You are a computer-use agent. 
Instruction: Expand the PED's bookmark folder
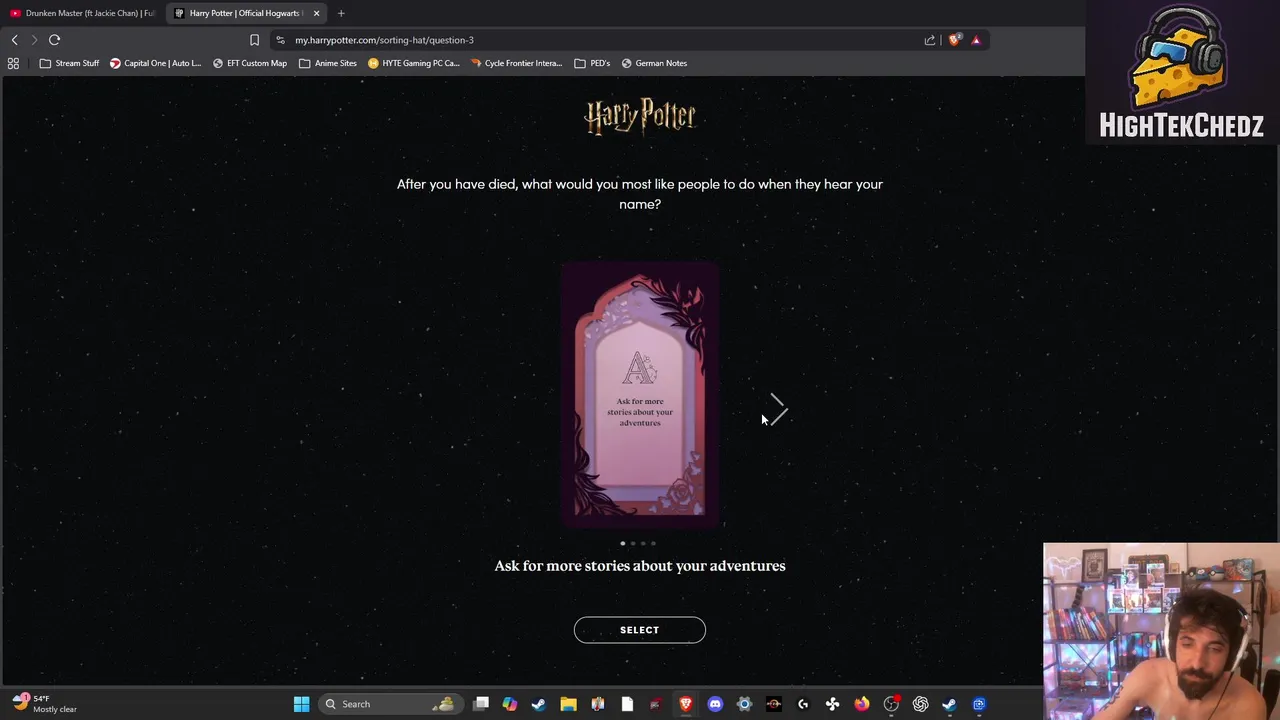point(593,63)
